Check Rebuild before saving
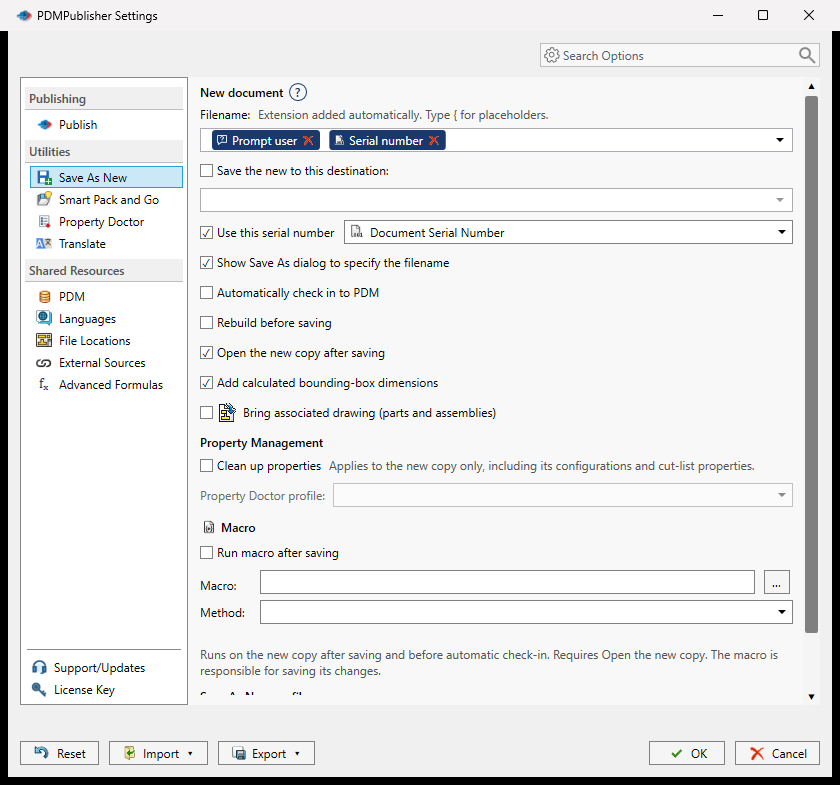 (x=206, y=323)
